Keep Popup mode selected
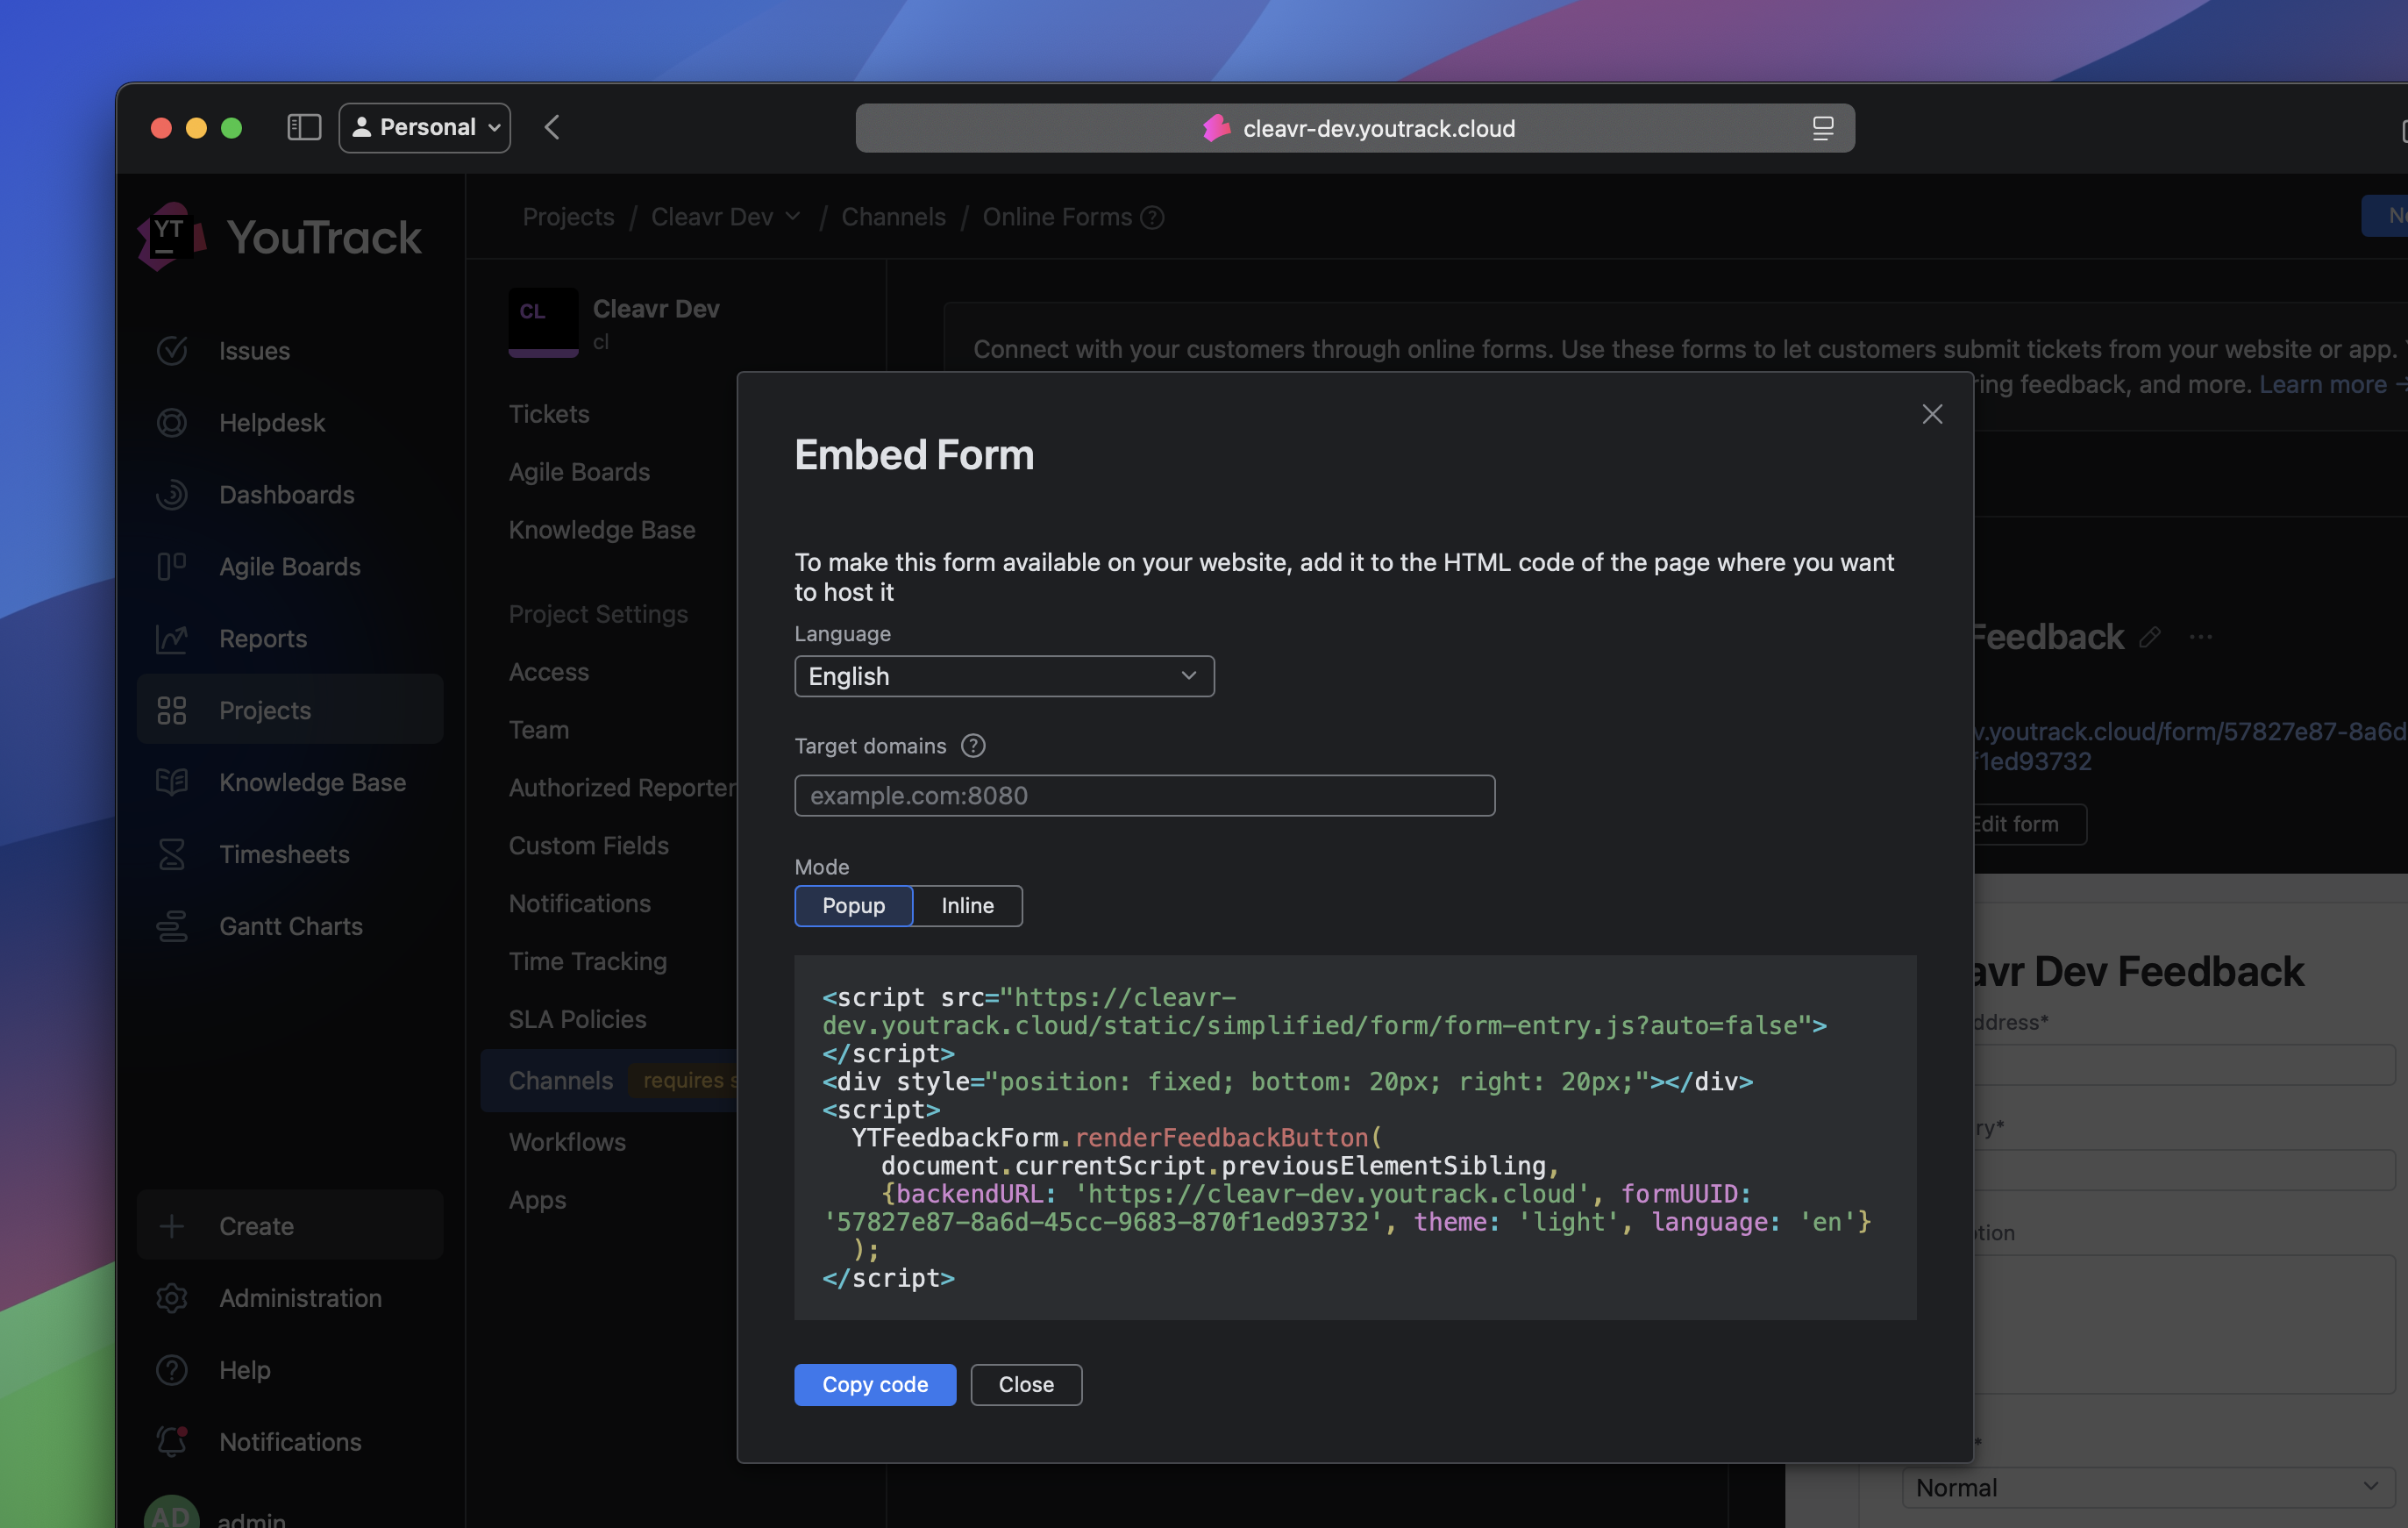The image size is (2408, 1528). pos(853,906)
